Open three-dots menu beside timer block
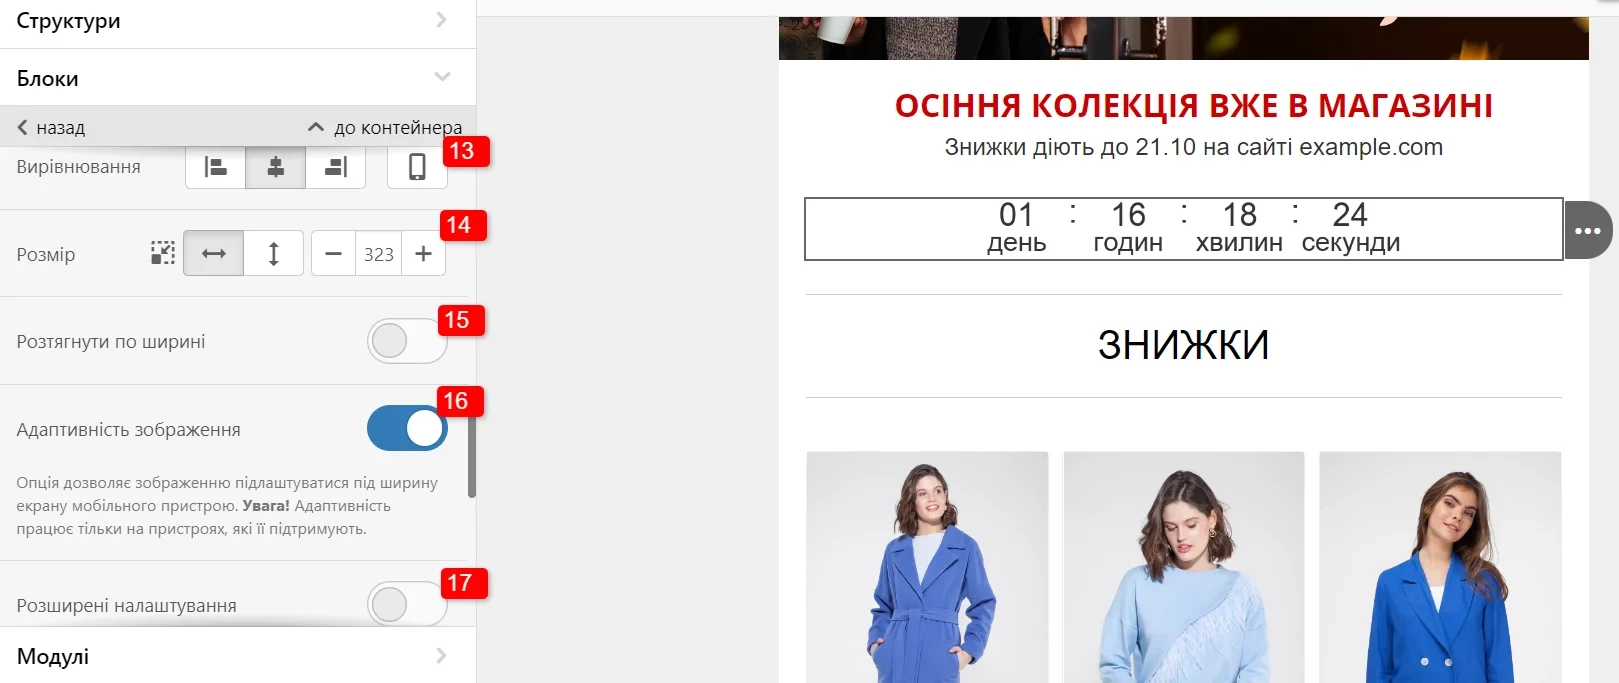Screen dimensions: 1619x683 coord(1588,230)
